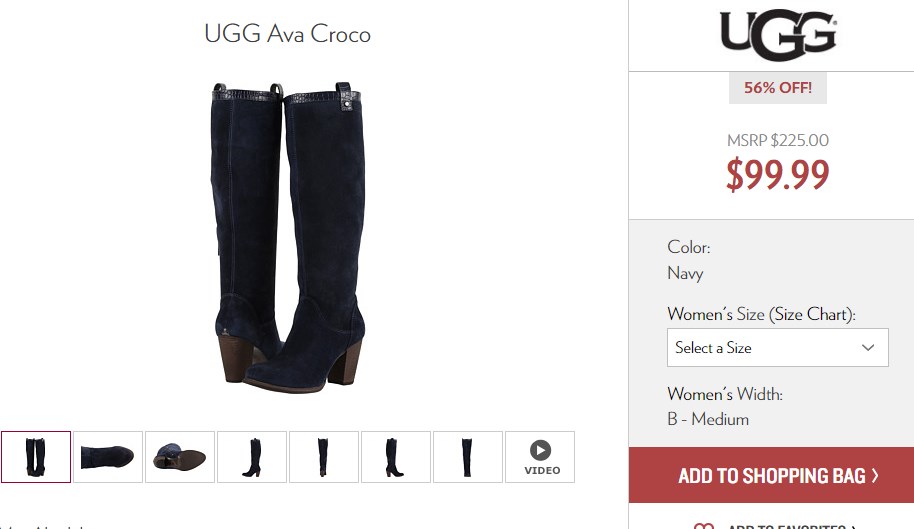Click the red $99.99 sale price
Image resolution: width=914 pixels, height=529 pixels.
pyautogui.click(x=778, y=174)
